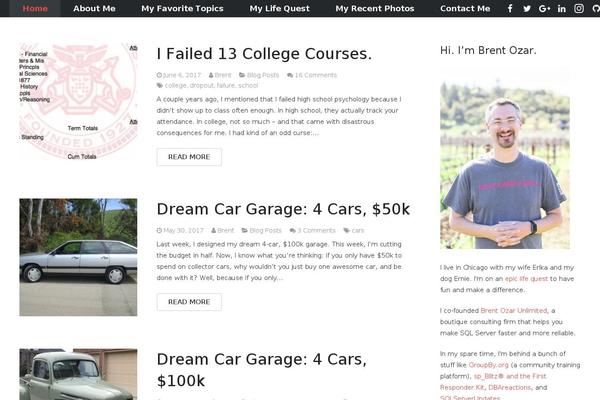
Task: Follow the epic life quest link
Action: tap(526, 279)
